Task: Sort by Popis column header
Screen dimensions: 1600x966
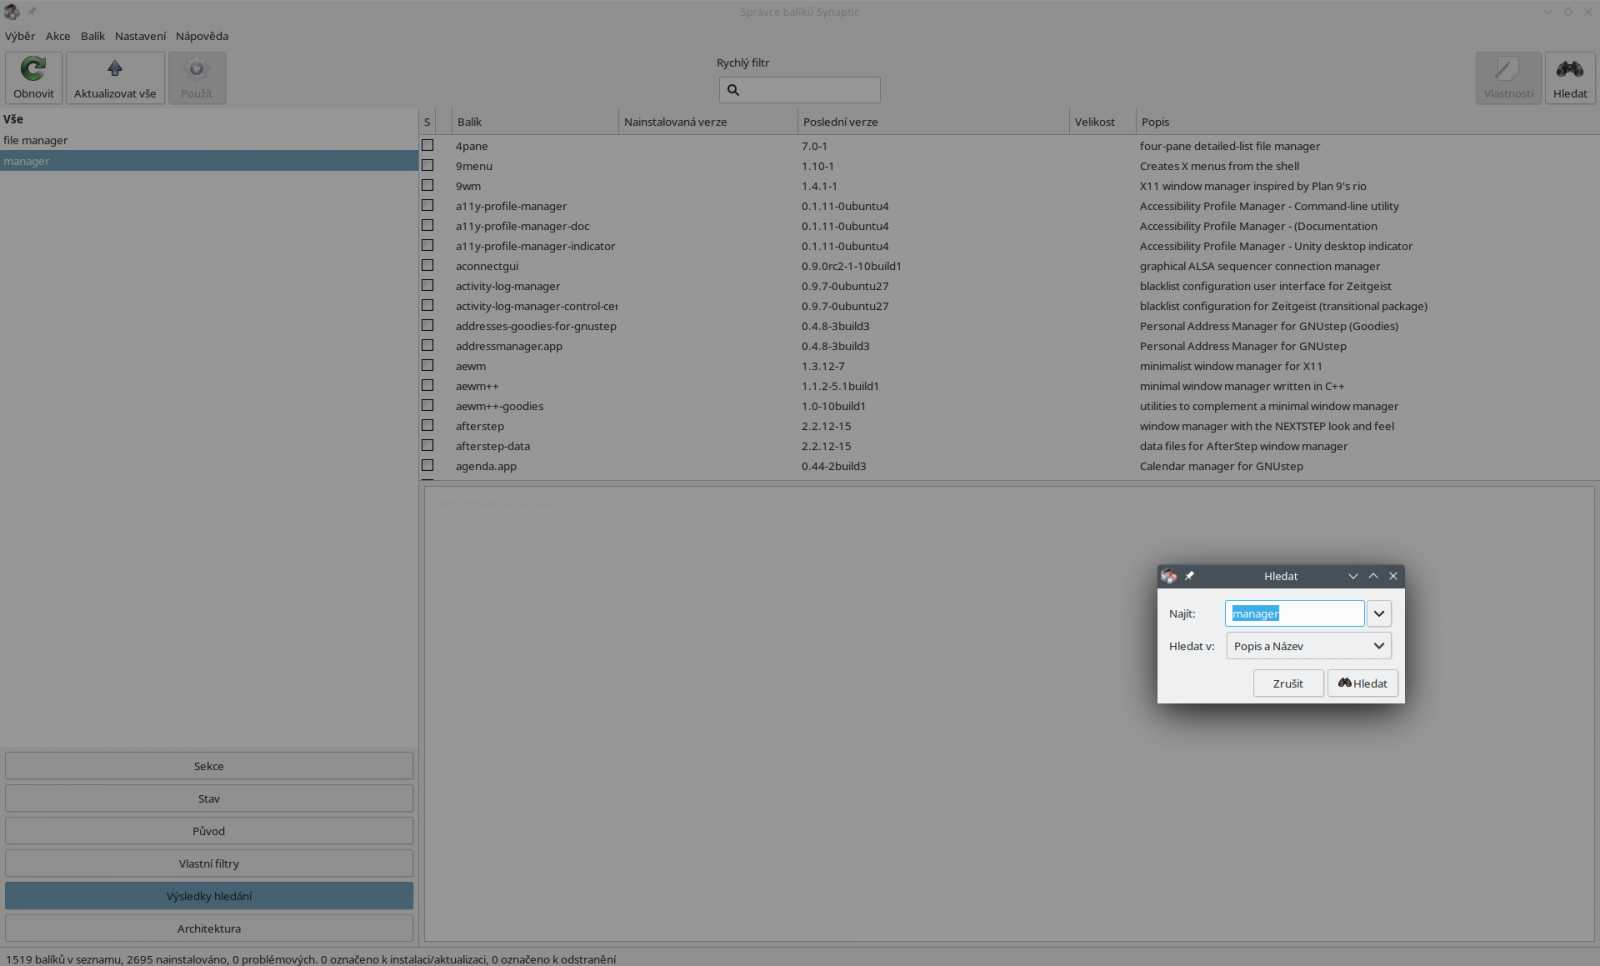Action: tap(1367, 122)
